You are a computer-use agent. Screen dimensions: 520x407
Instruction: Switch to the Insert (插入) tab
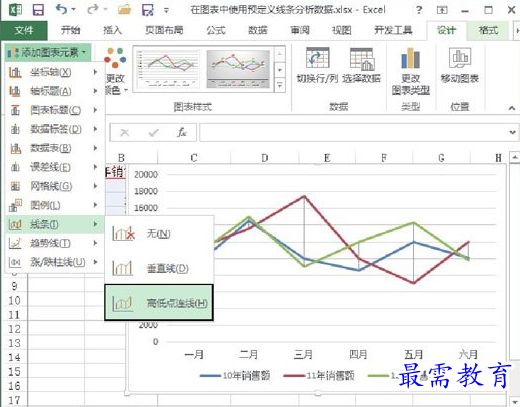coord(112,30)
